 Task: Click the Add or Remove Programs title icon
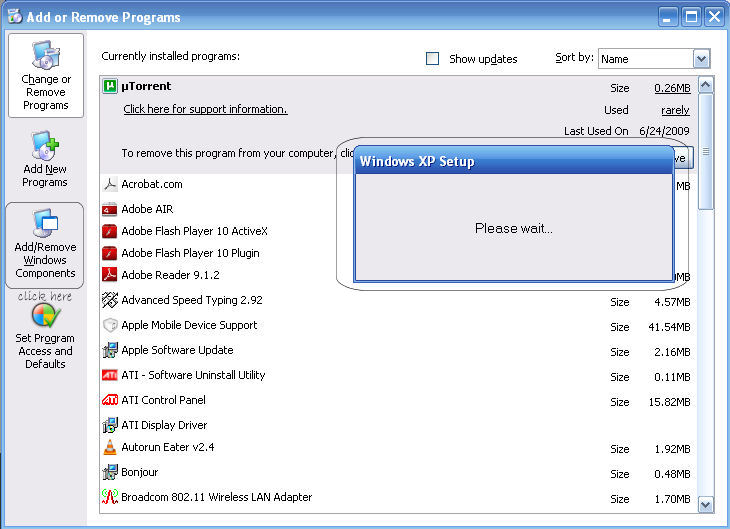click(x=15, y=16)
